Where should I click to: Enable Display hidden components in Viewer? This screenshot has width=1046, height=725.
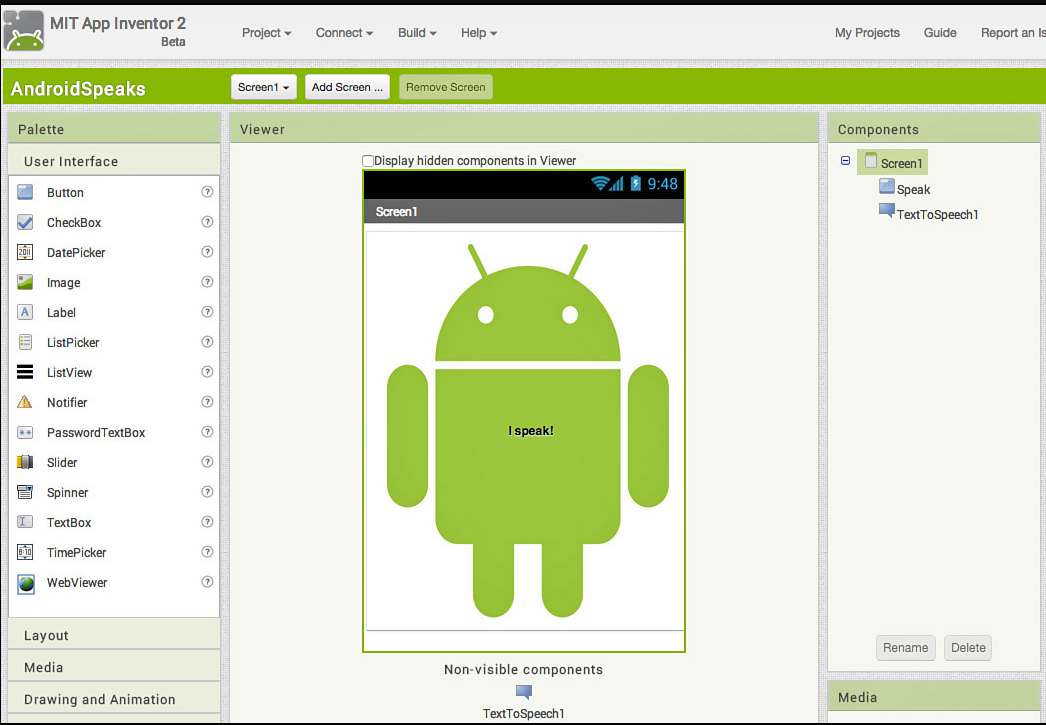pyautogui.click(x=368, y=160)
